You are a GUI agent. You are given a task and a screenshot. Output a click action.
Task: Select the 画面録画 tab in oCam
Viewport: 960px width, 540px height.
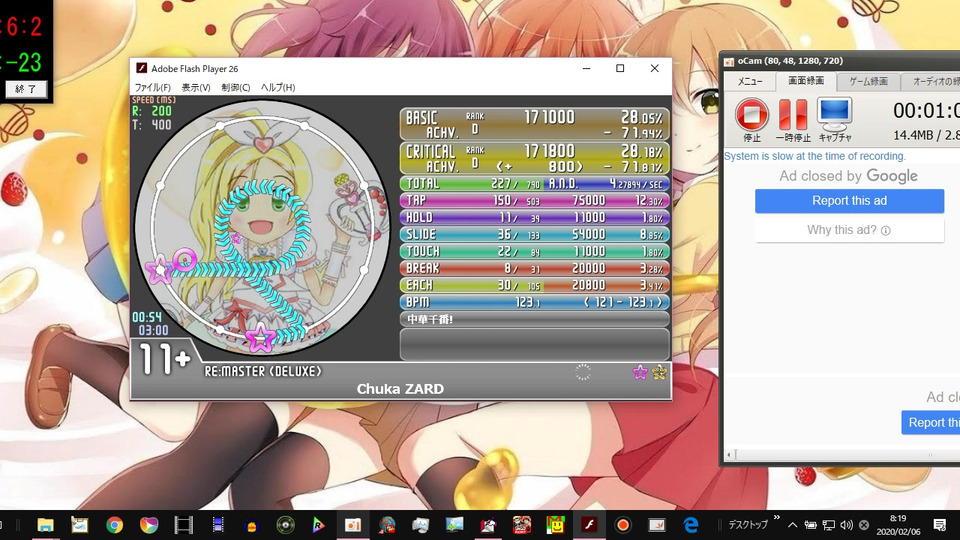806,81
